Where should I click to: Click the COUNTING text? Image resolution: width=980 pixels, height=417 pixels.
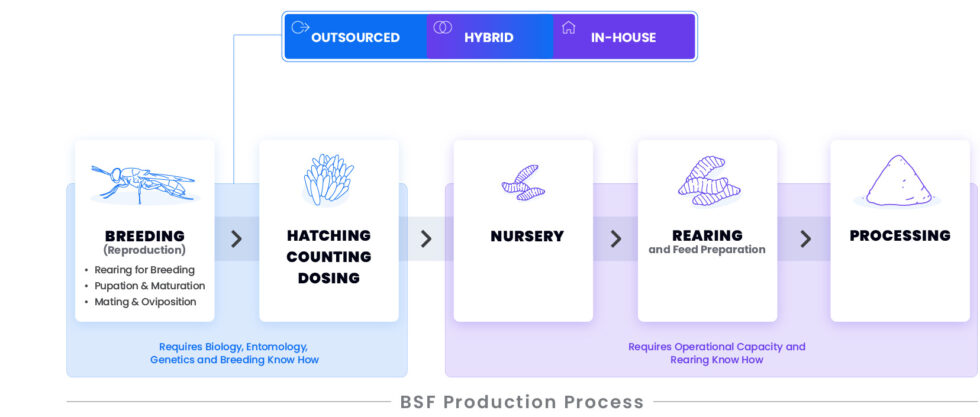click(329, 257)
